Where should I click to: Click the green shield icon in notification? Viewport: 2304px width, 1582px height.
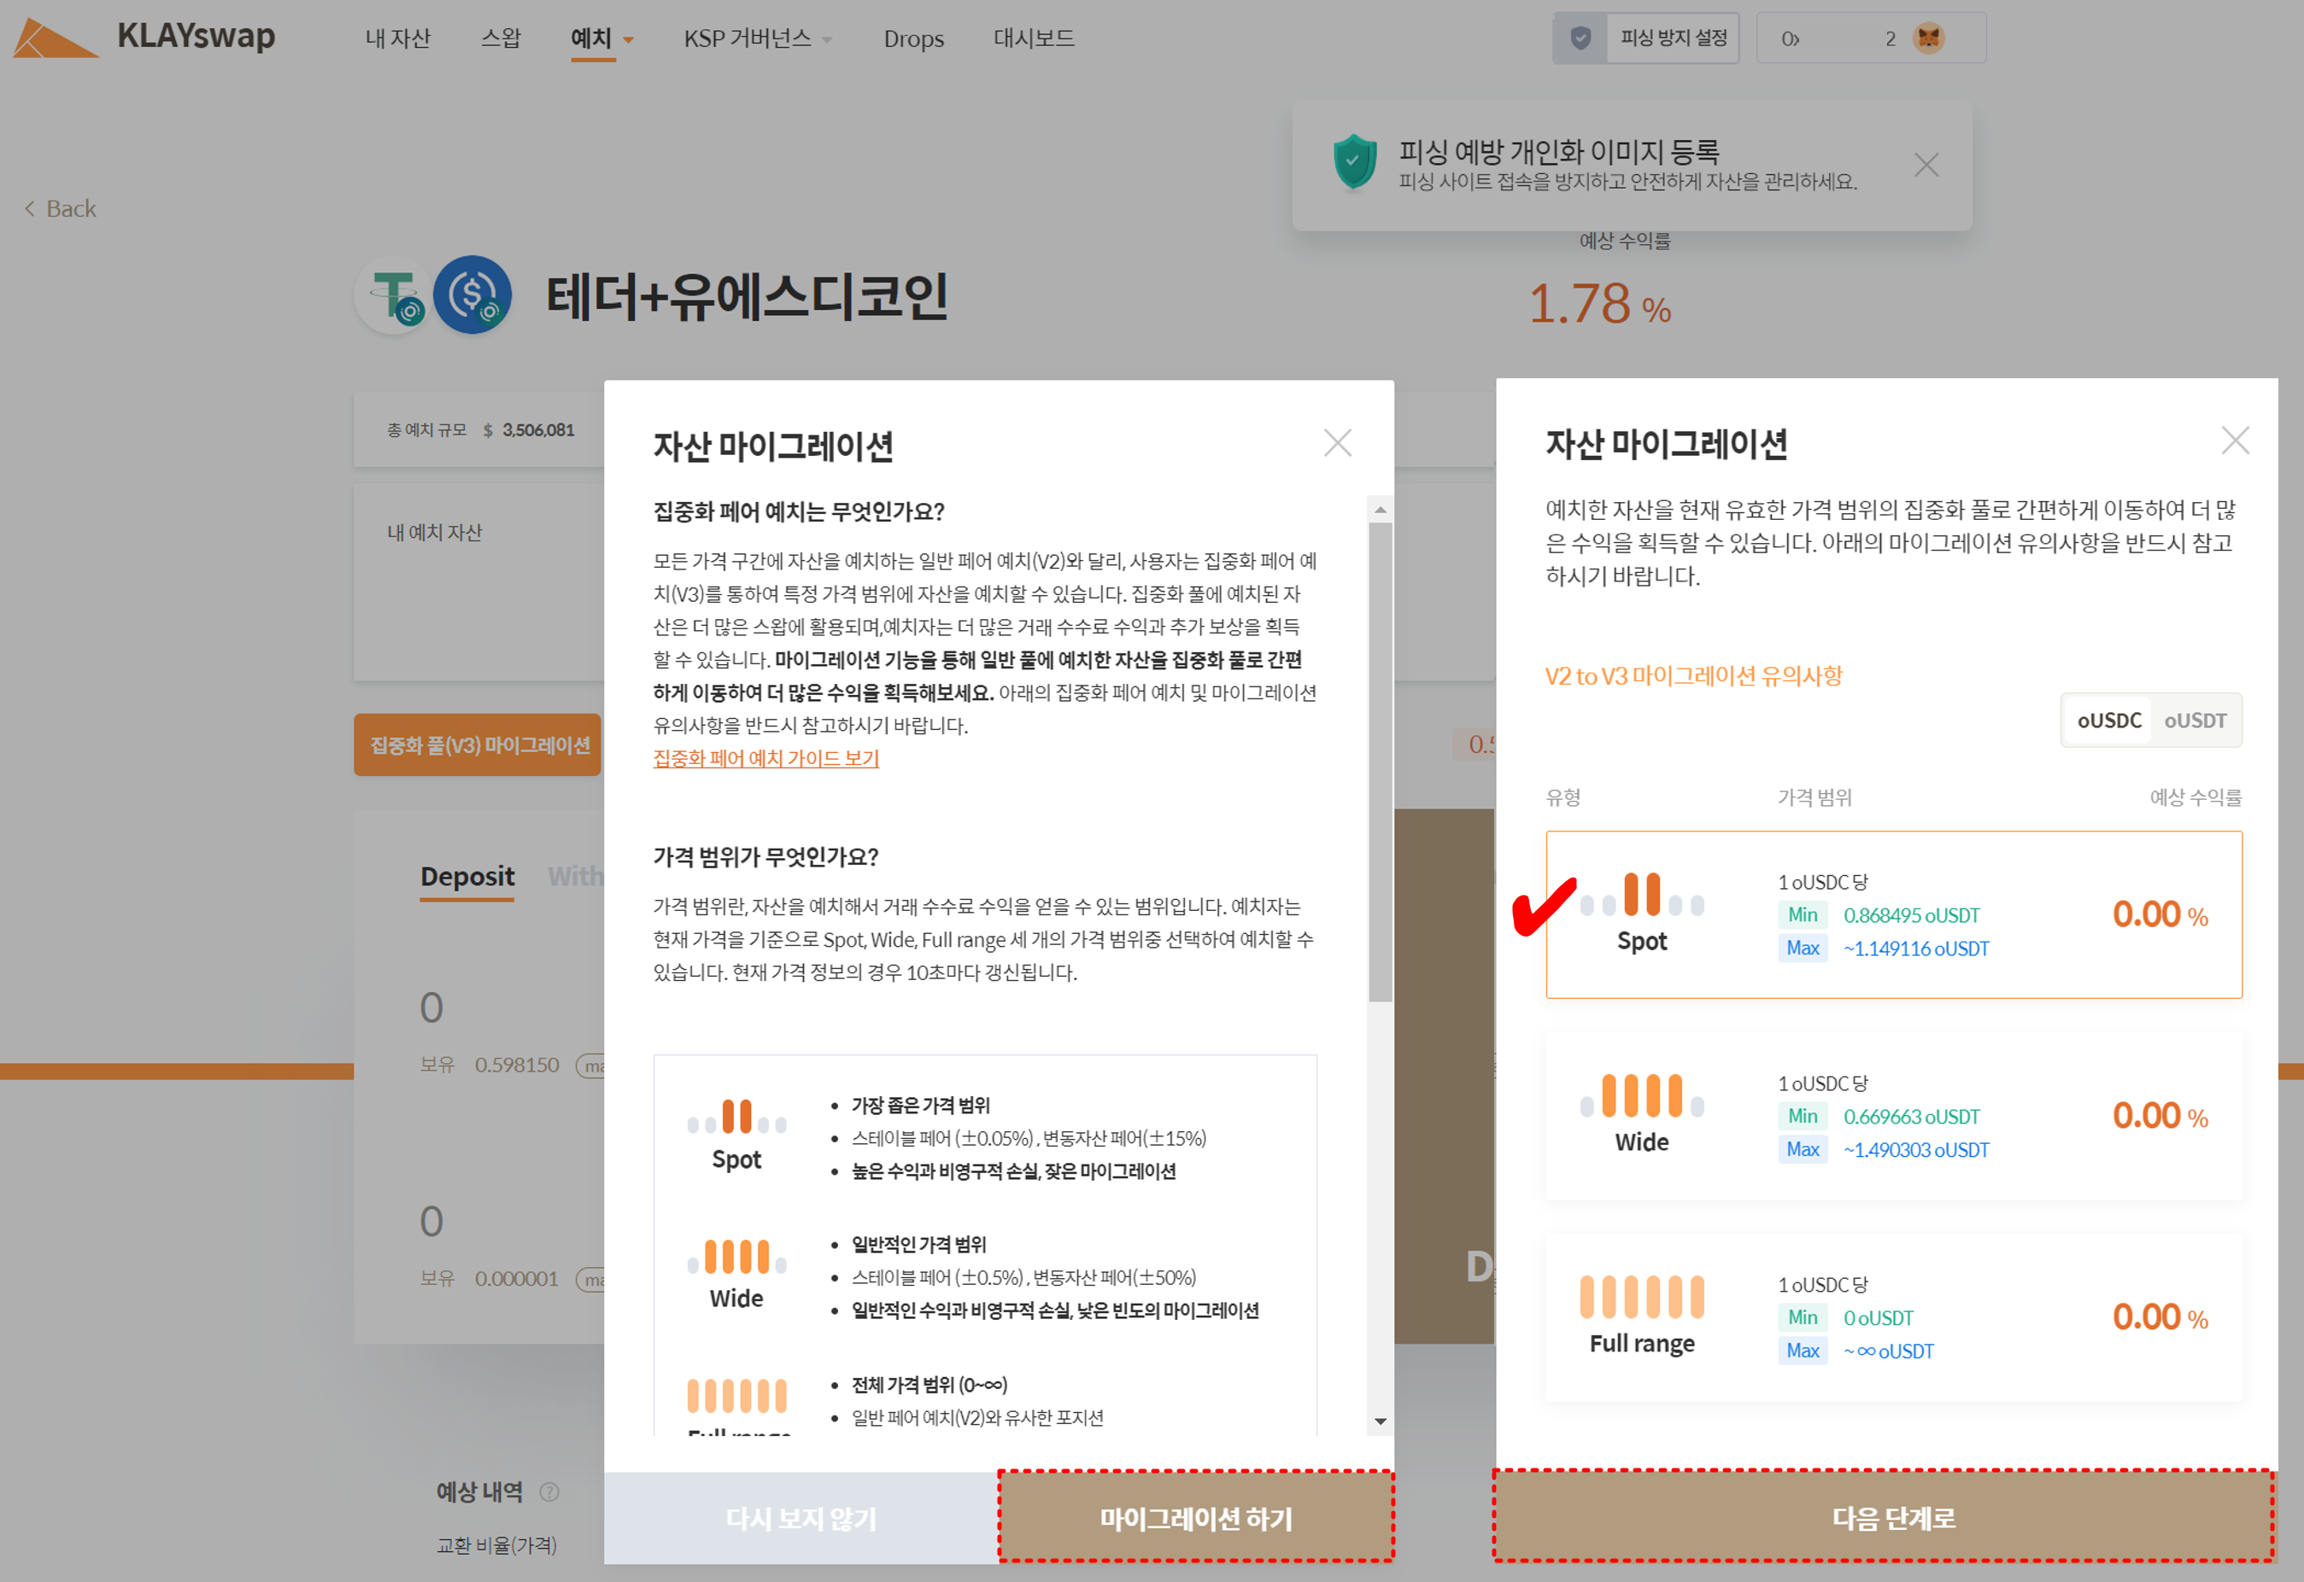tap(1354, 162)
